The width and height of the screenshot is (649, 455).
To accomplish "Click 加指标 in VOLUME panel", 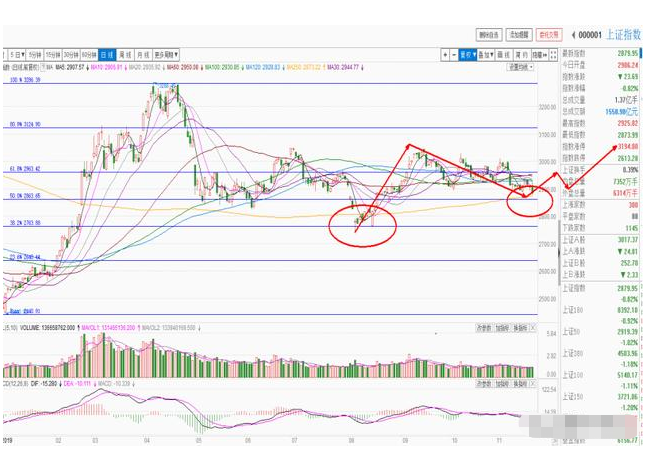I will [x=502, y=328].
